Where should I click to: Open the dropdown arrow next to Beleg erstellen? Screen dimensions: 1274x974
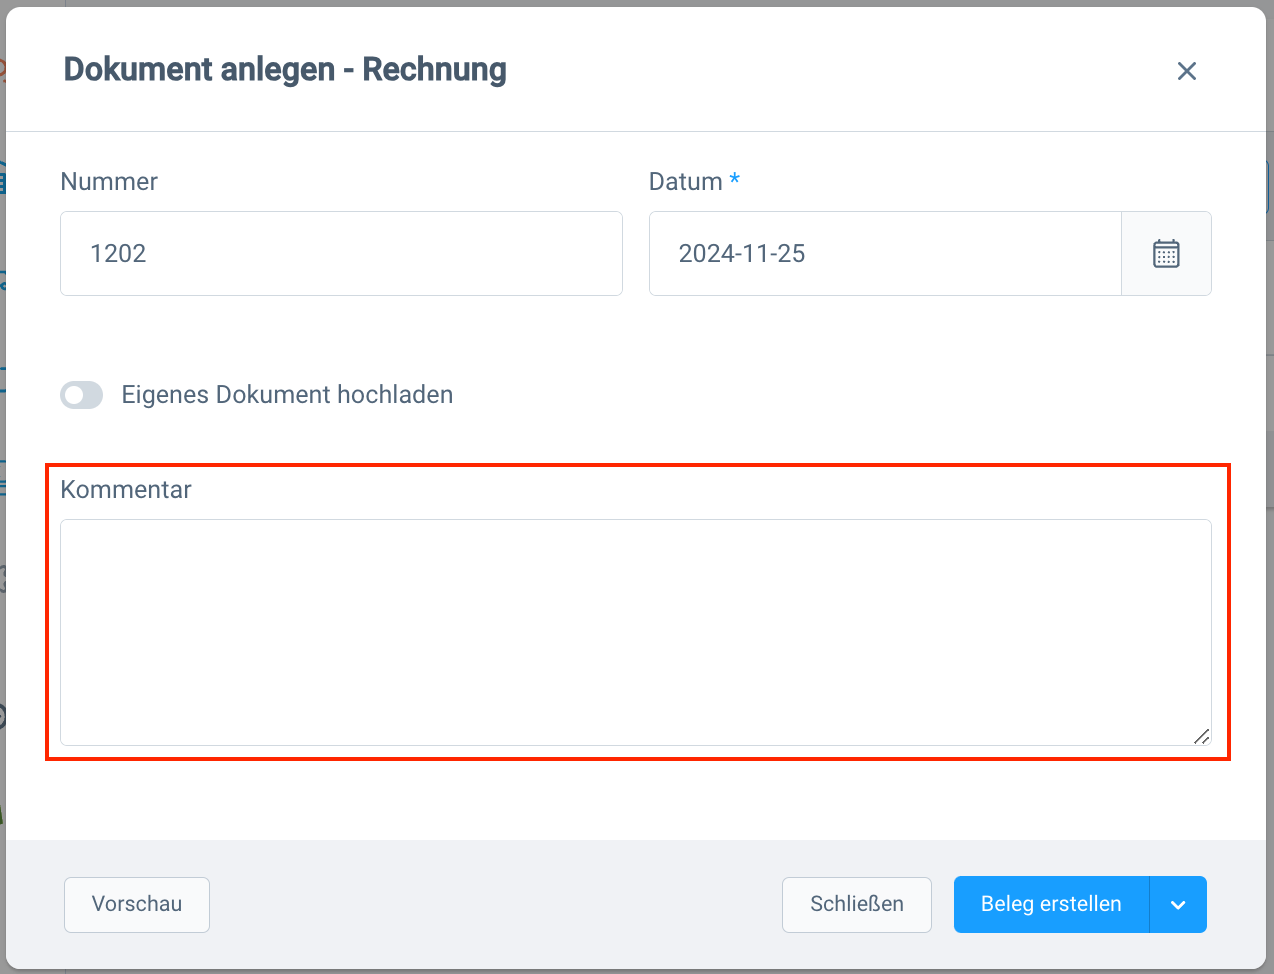1177,904
